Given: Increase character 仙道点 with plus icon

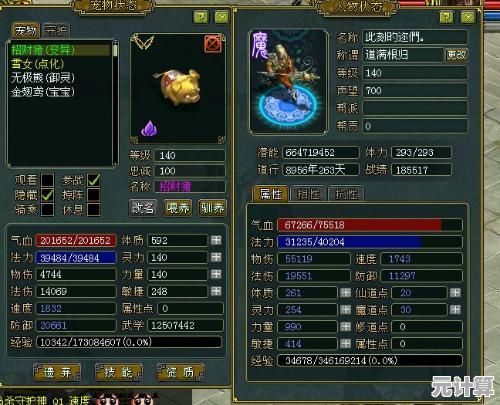Looking at the screenshot, I should click(x=455, y=293).
